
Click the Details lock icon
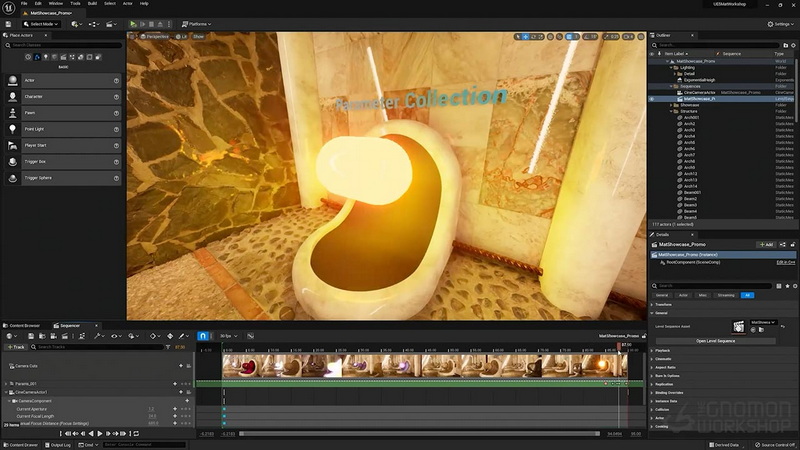[x=792, y=245]
